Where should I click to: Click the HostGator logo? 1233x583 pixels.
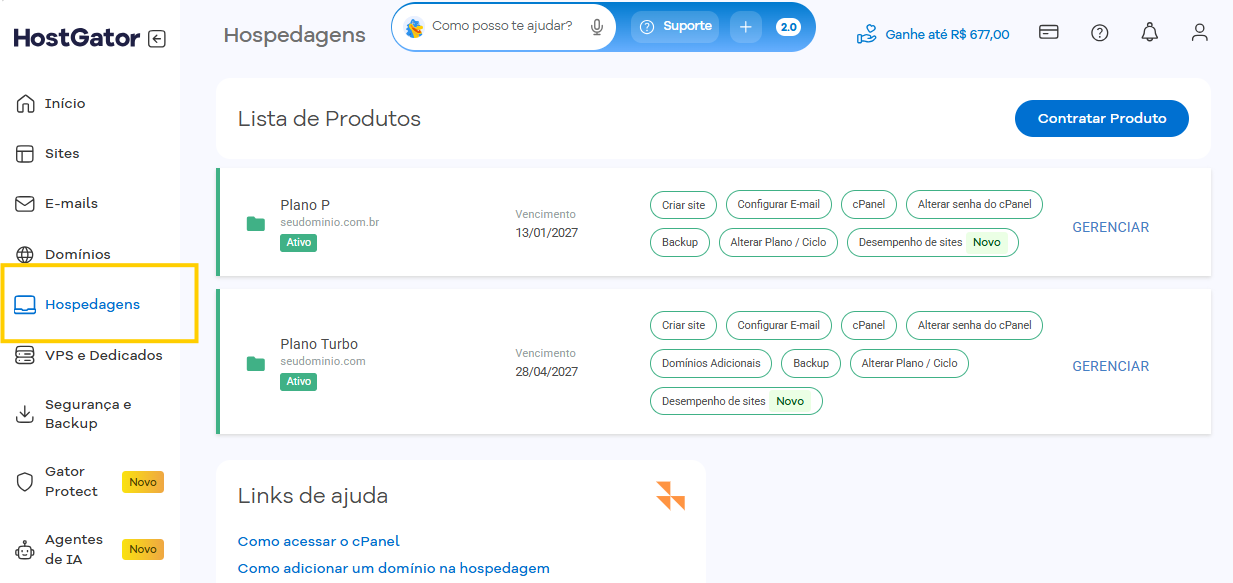(77, 38)
